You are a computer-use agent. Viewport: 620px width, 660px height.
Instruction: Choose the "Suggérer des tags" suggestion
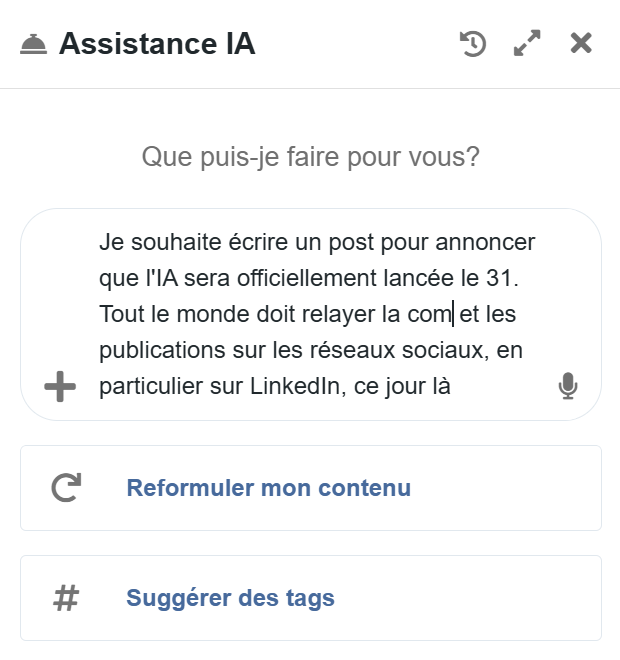click(230, 598)
